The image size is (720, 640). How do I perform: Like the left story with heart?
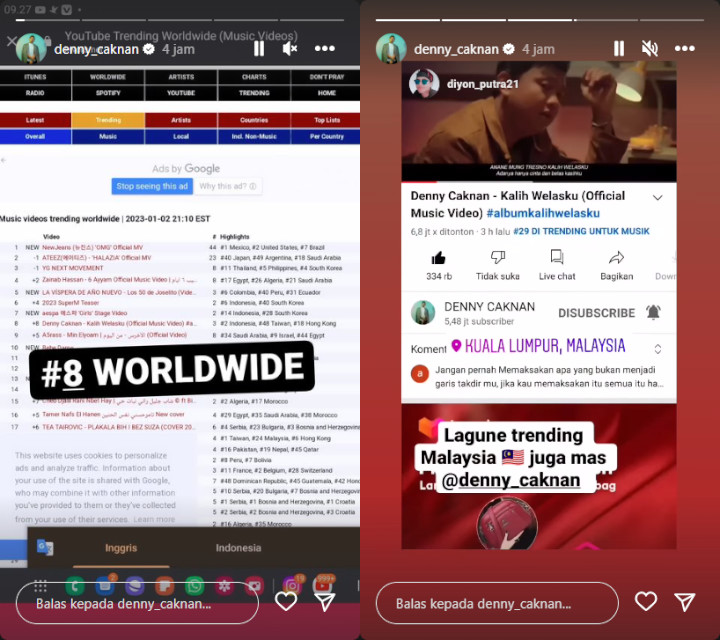[x=286, y=601]
